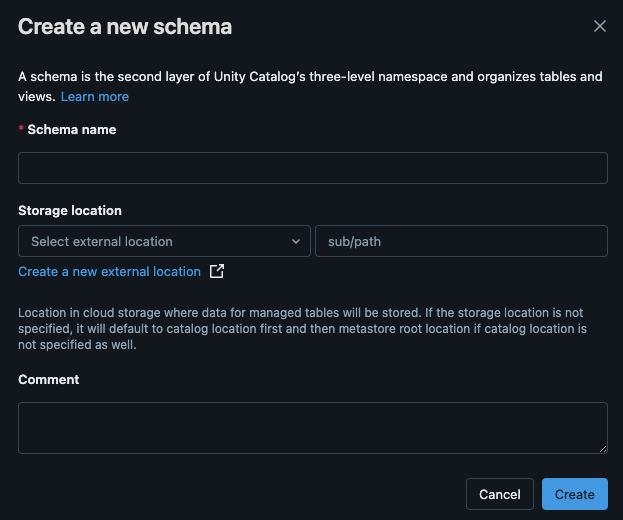Click the Comment field label
The image size is (623, 520).
pyautogui.click(x=48, y=379)
